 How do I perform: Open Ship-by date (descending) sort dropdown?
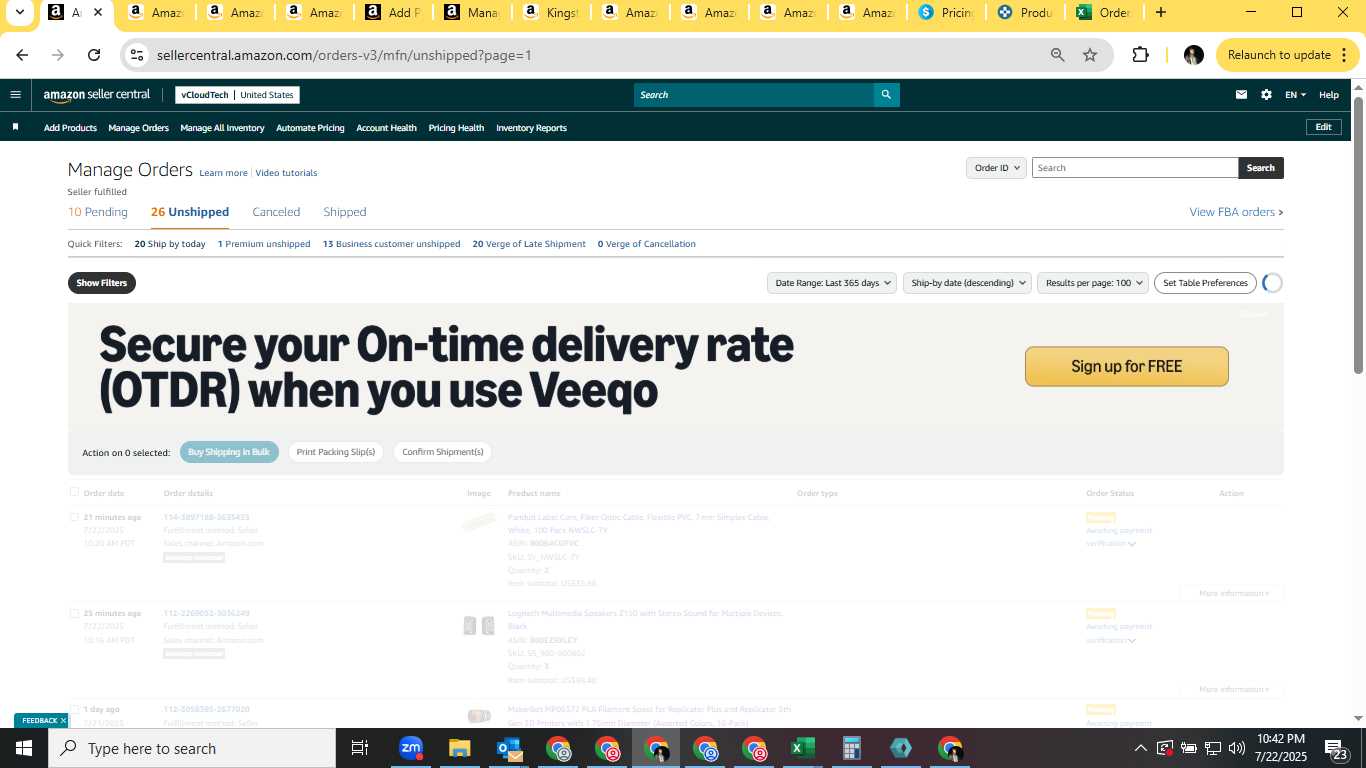click(x=968, y=283)
